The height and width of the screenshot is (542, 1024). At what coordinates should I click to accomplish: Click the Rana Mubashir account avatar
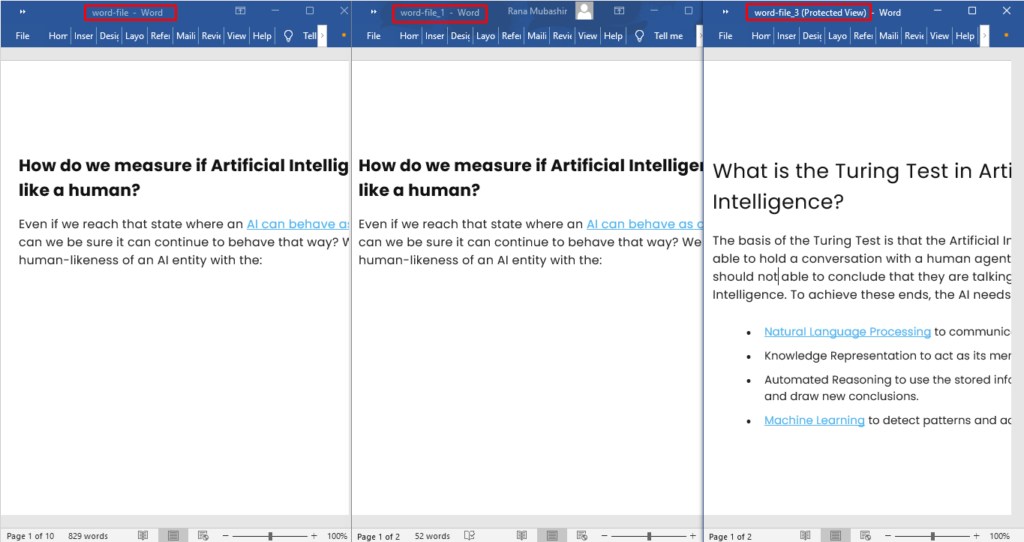tap(584, 11)
